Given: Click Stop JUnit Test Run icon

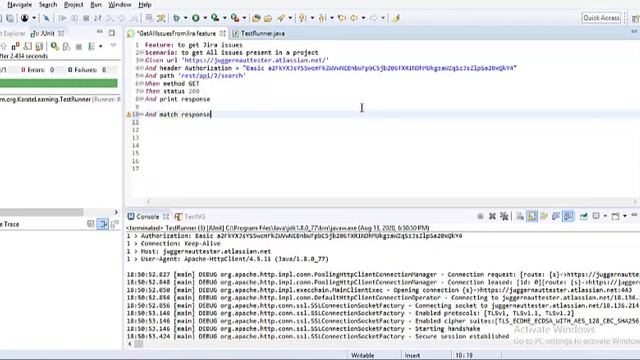Looking at the screenshot, I should [x=79, y=47].
